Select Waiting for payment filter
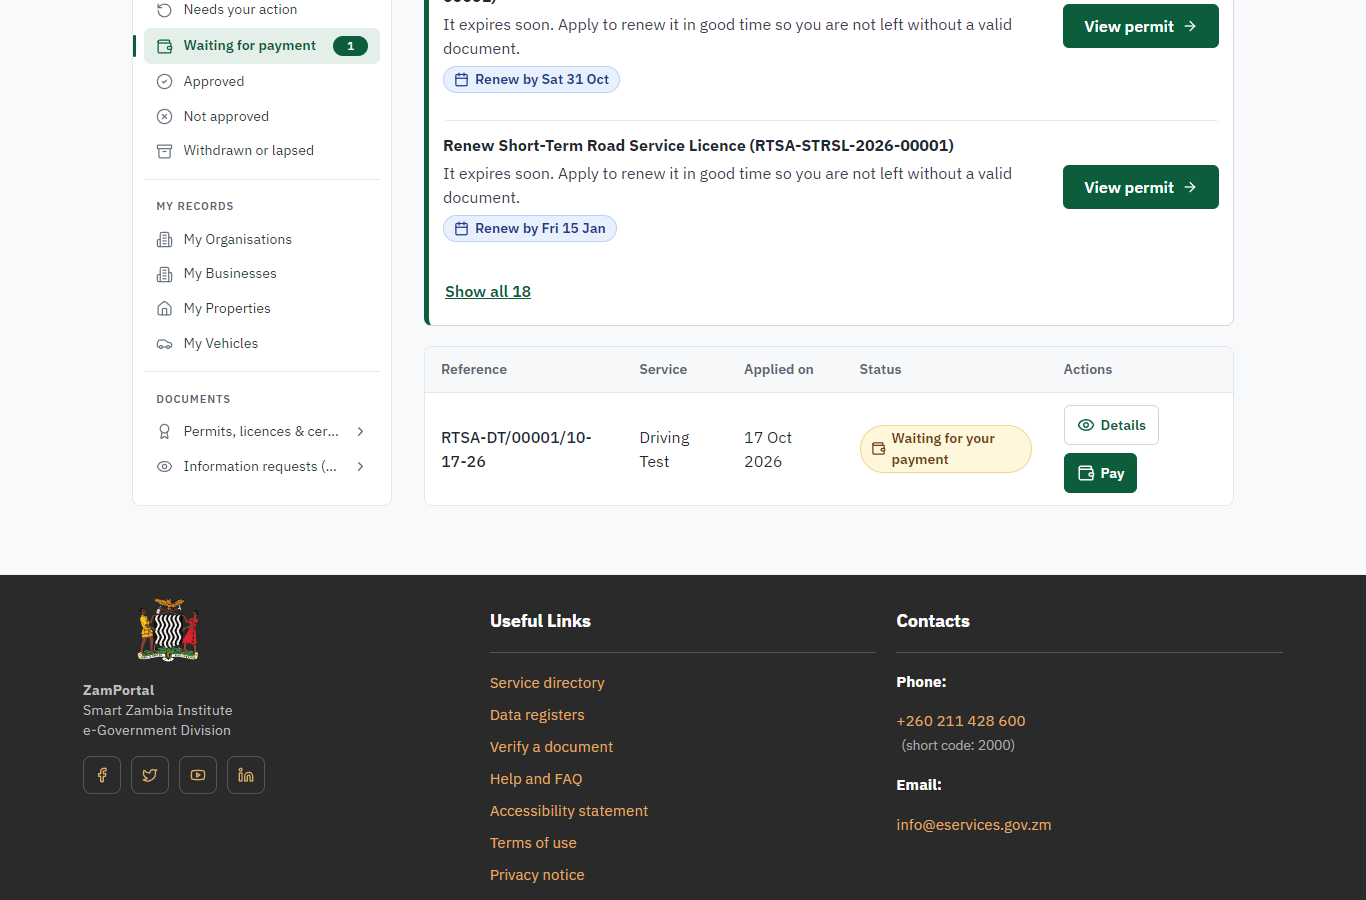Image resolution: width=1366 pixels, height=900 pixels. [262, 46]
